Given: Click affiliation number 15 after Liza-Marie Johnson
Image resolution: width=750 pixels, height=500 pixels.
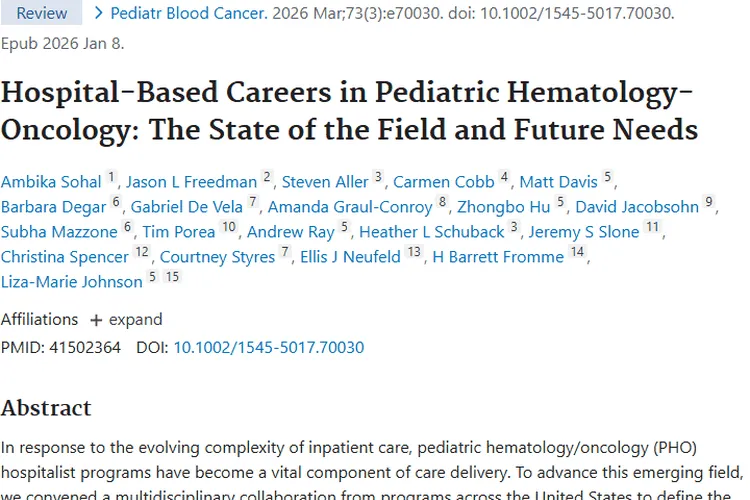Looking at the screenshot, I should [x=172, y=278].
